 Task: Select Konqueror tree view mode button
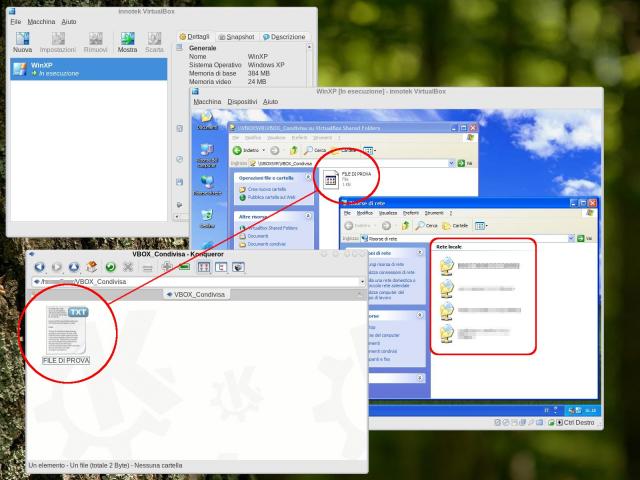pyautogui.click(x=221, y=267)
